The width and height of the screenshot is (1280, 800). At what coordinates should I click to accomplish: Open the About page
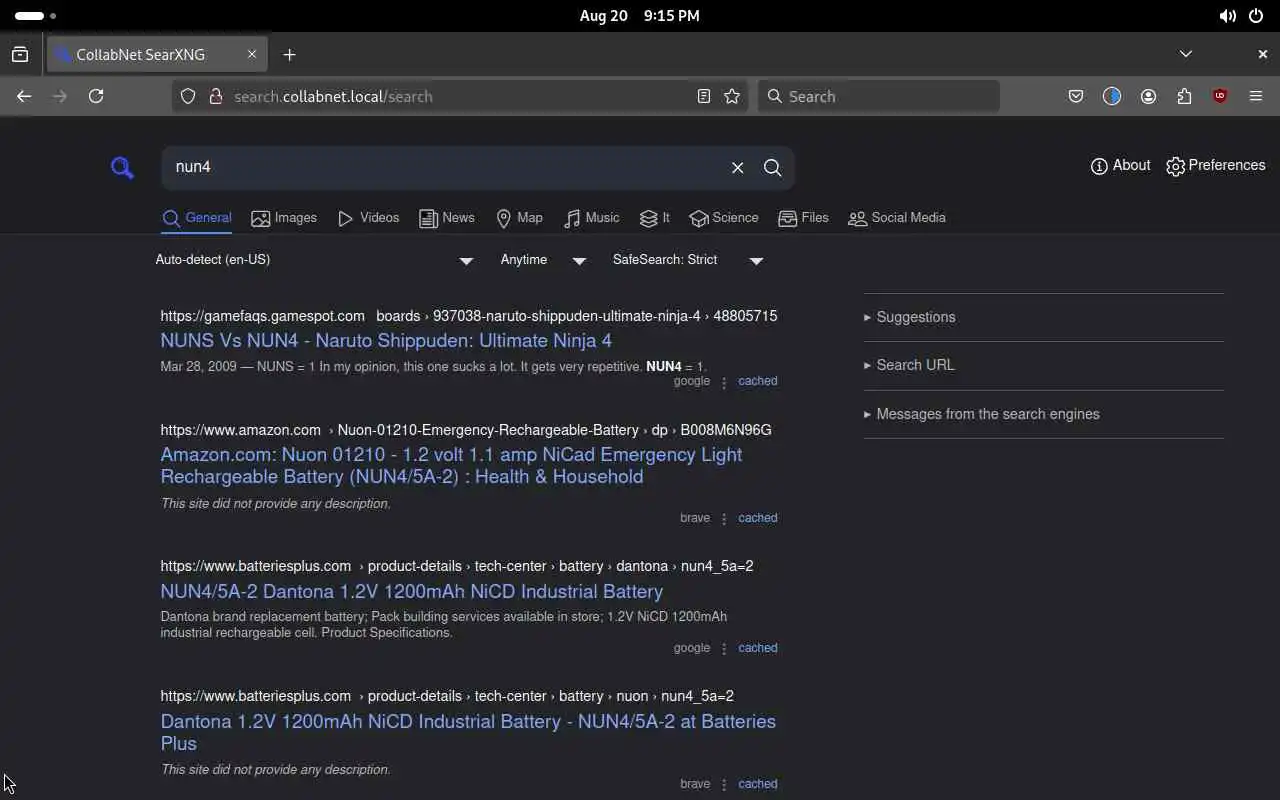[1121, 166]
